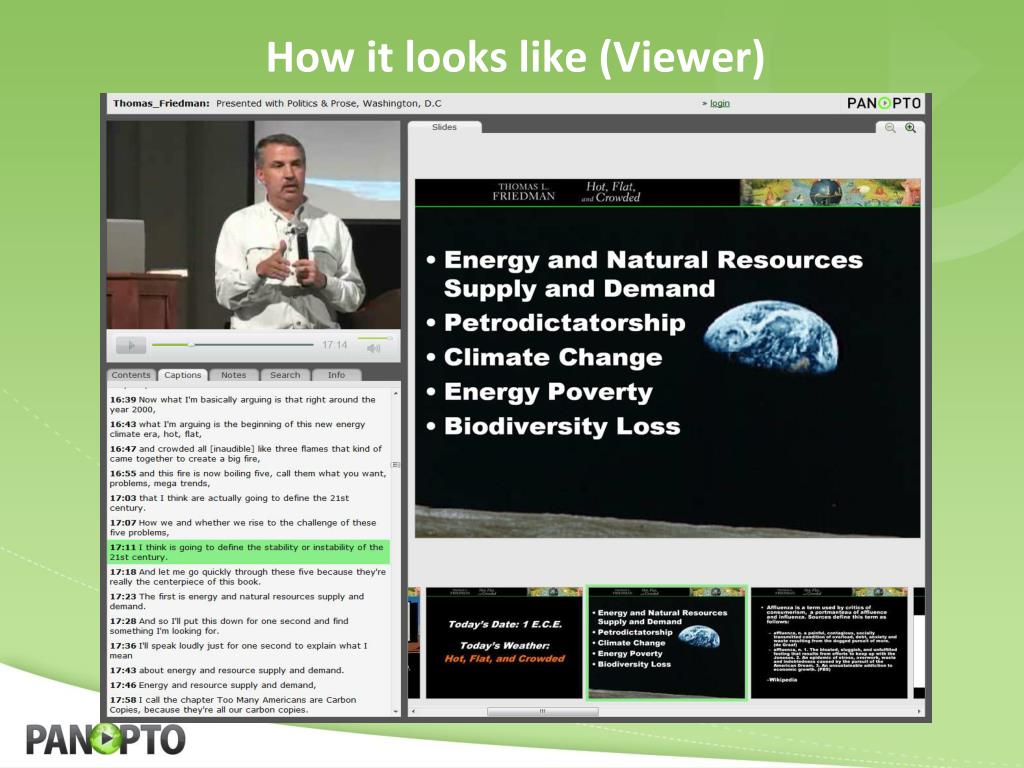Click the Thomas_Friedman session title
Screen dimensions: 1024x768
coord(161,103)
